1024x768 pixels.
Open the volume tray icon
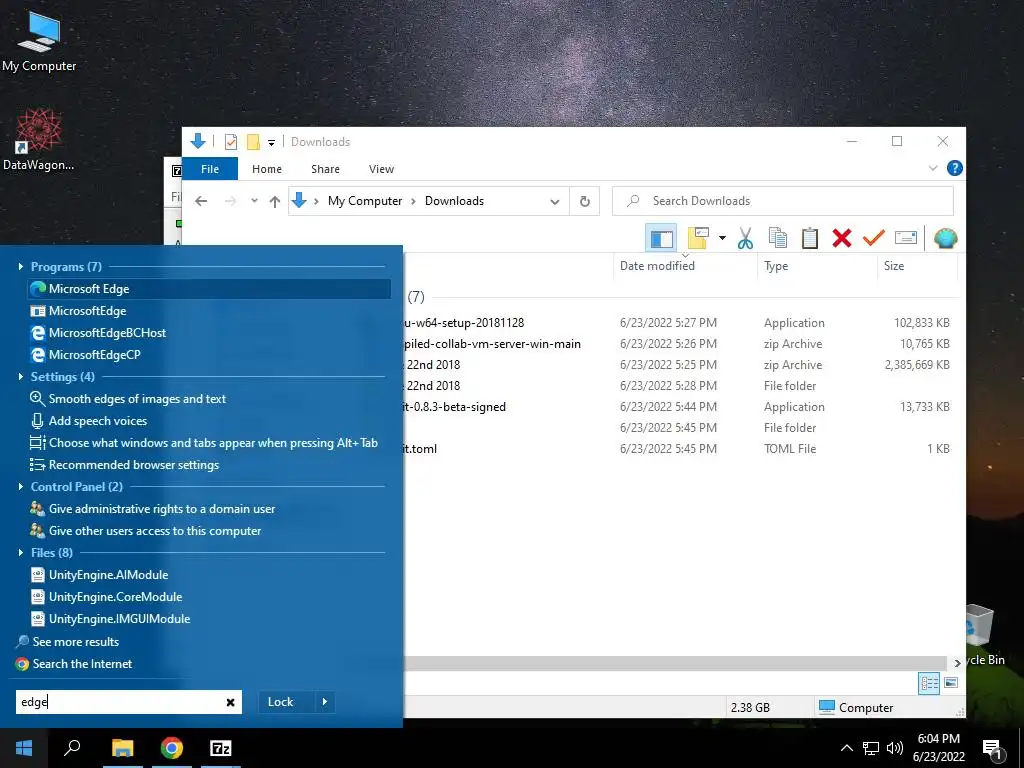[x=894, y=748]
